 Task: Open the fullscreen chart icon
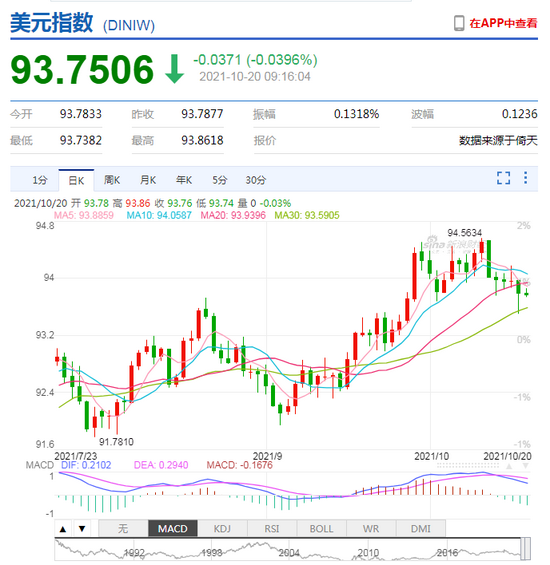coord(503,178)
